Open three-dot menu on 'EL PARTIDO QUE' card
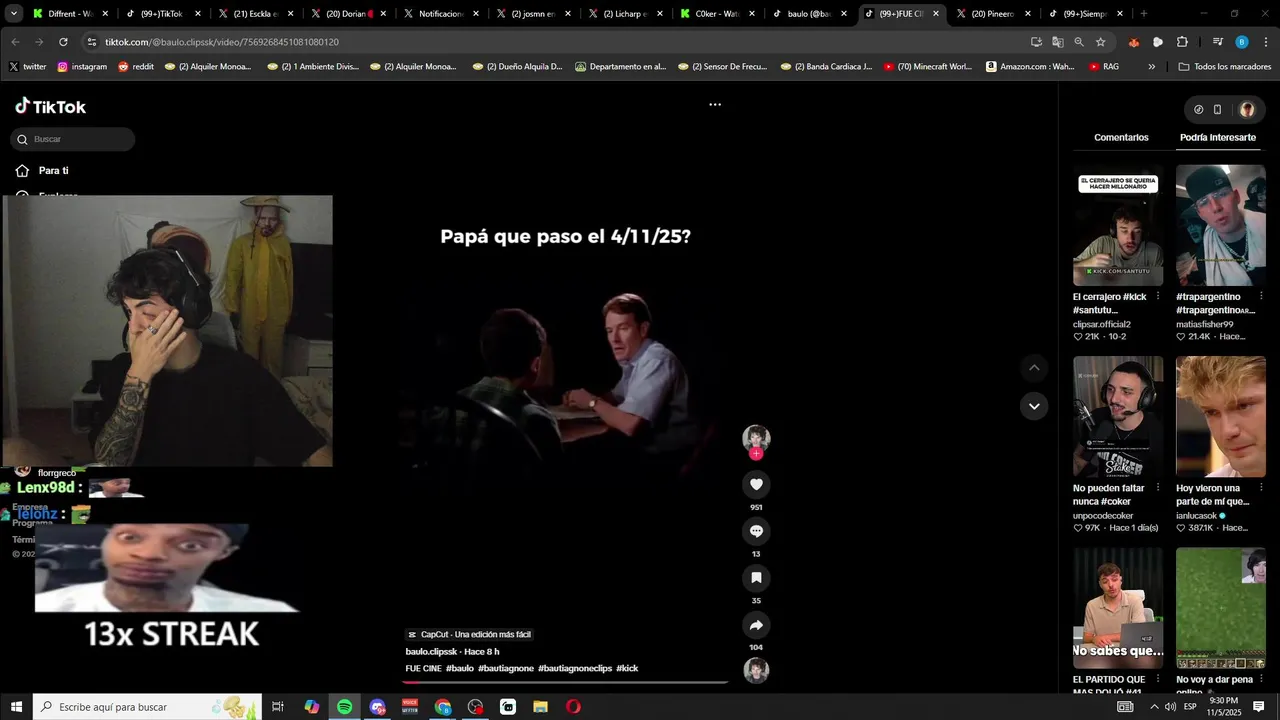 click(x=1158, y=680)
